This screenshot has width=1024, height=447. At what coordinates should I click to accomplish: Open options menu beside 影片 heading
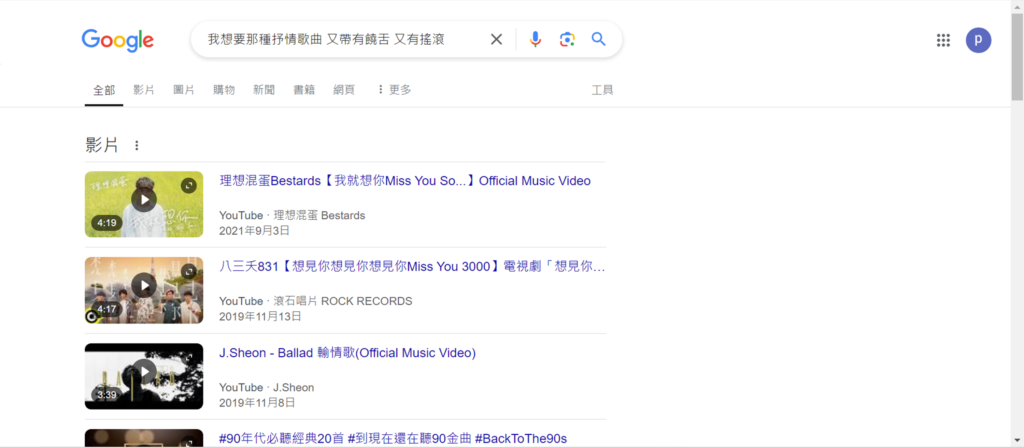(x=137, y=146)
